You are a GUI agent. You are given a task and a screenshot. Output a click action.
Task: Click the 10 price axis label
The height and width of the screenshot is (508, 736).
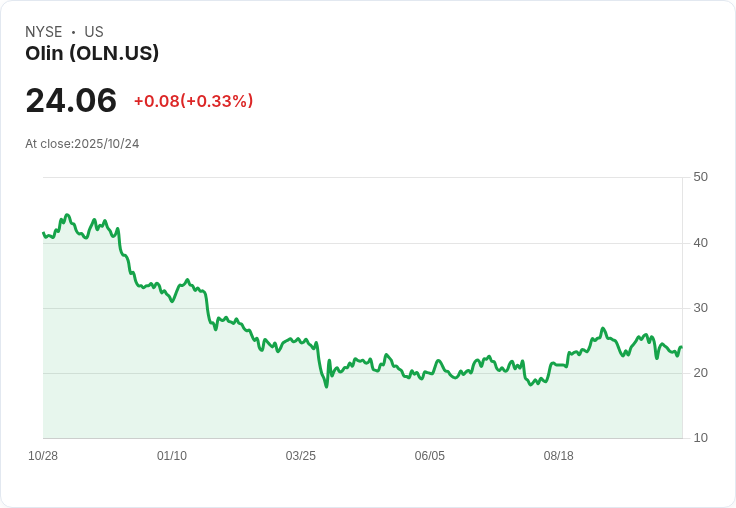pos(700,438)
